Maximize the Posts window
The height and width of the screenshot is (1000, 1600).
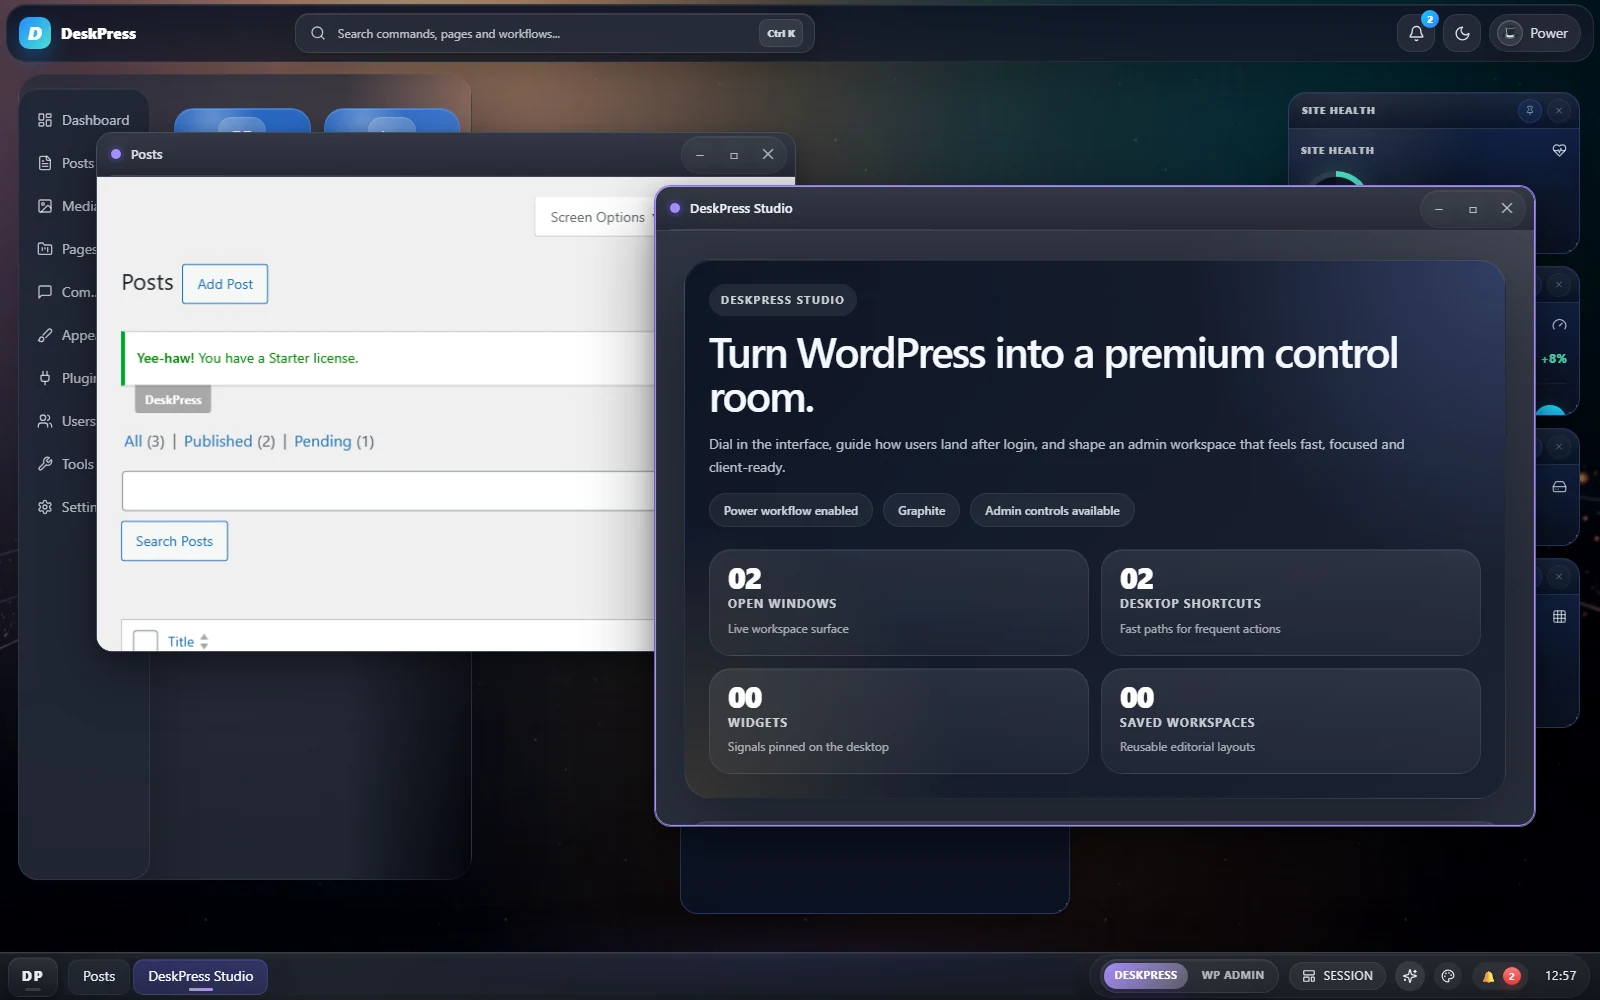click(734, 155)
